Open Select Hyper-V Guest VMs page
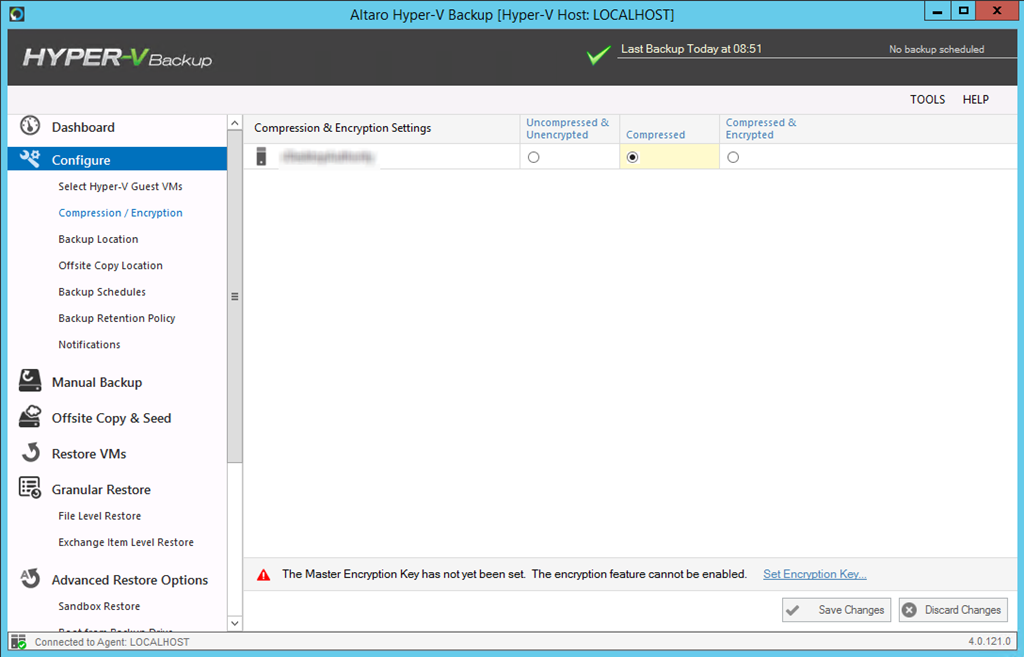The height and width of the screenshot is (657, 1024). tap(120, 186)
